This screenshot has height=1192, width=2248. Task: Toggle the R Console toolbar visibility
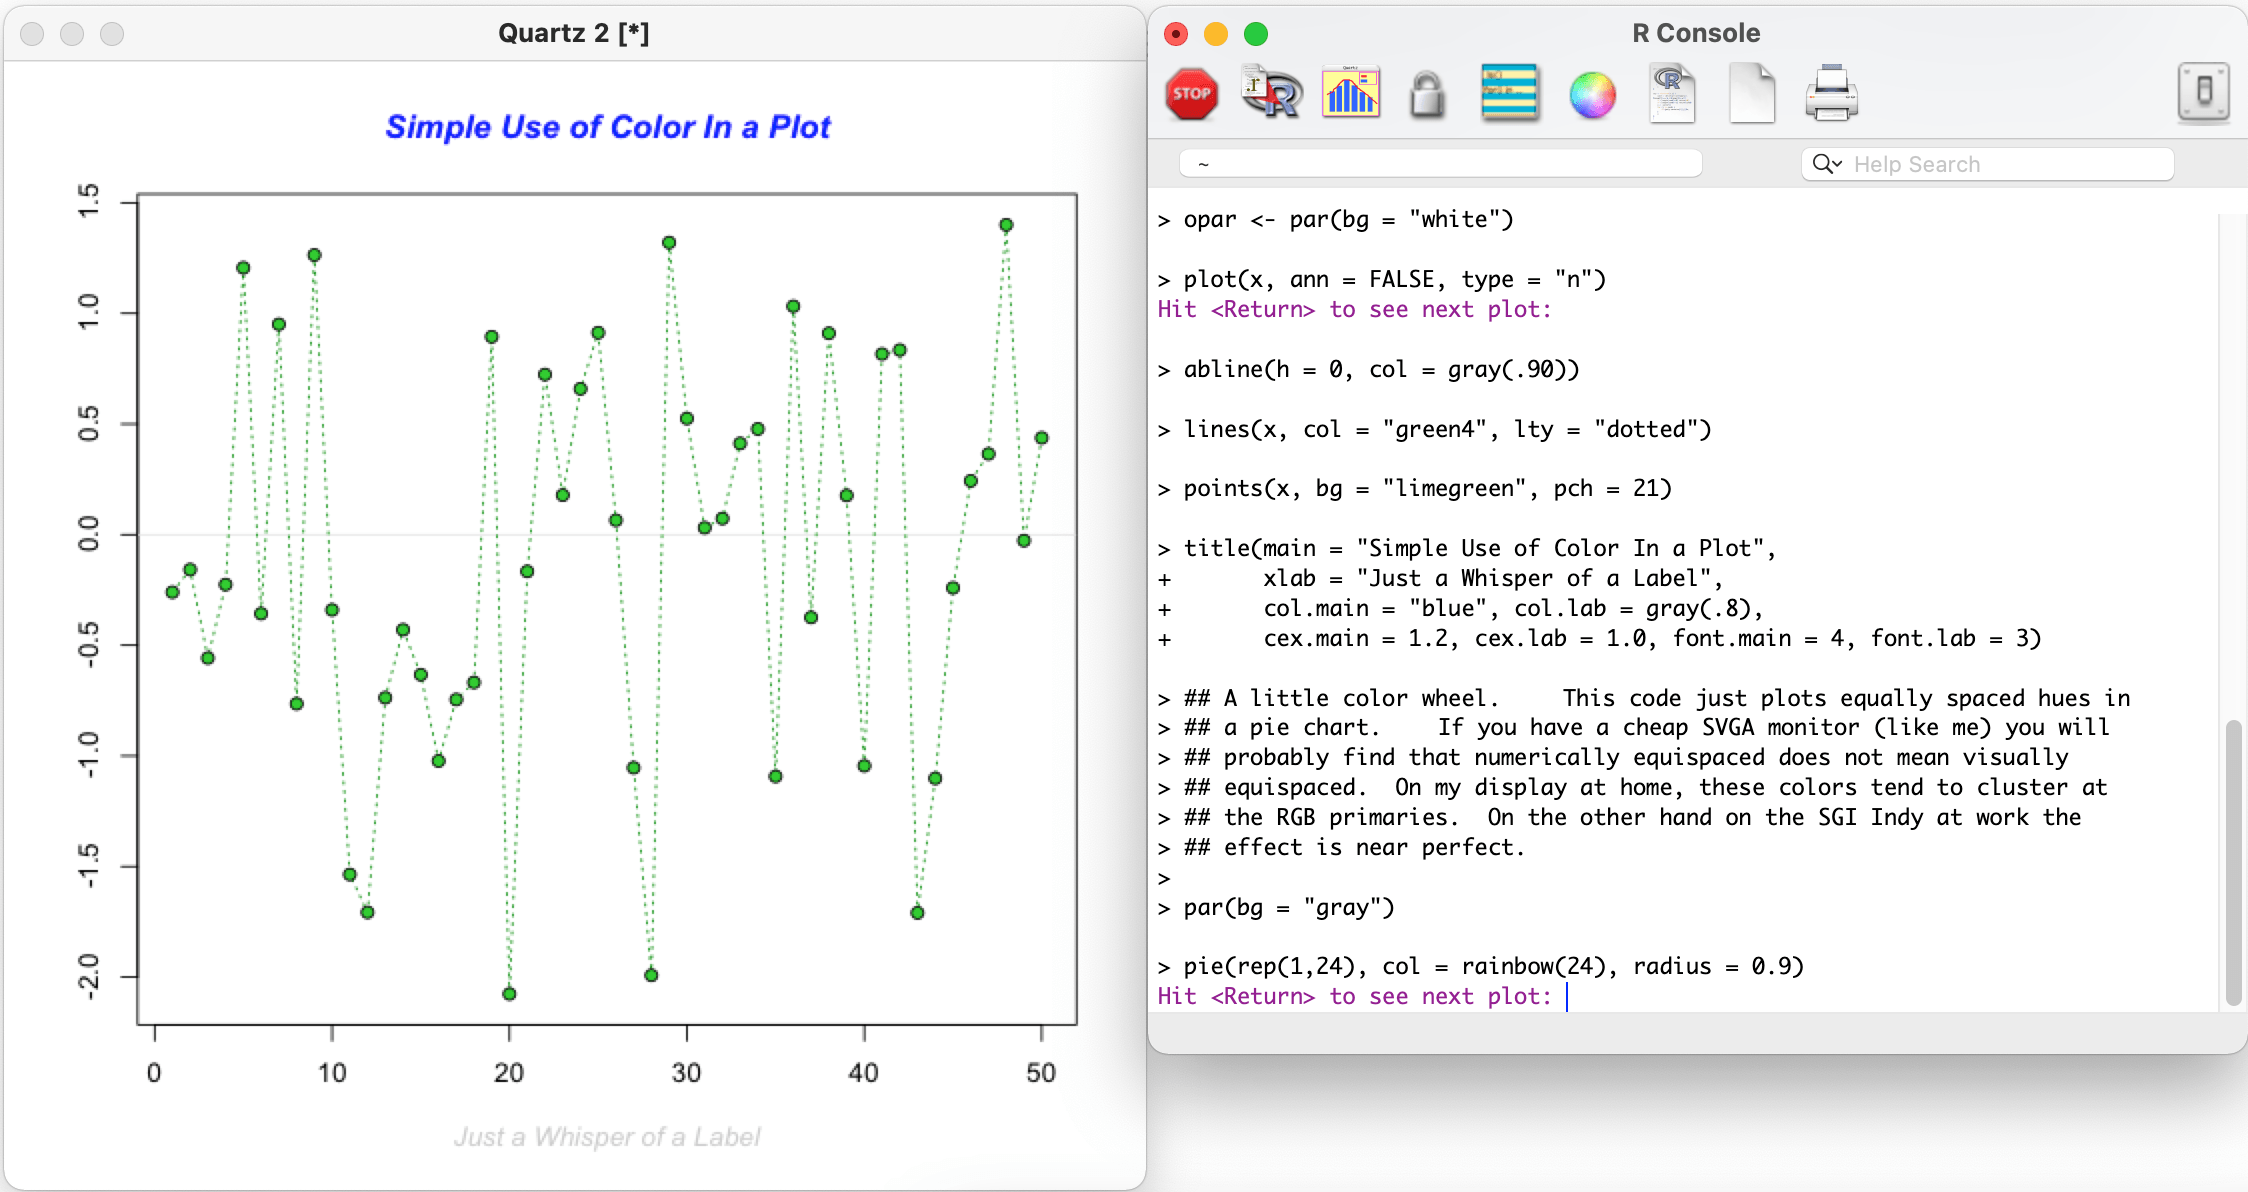[x=2205, y=94]
